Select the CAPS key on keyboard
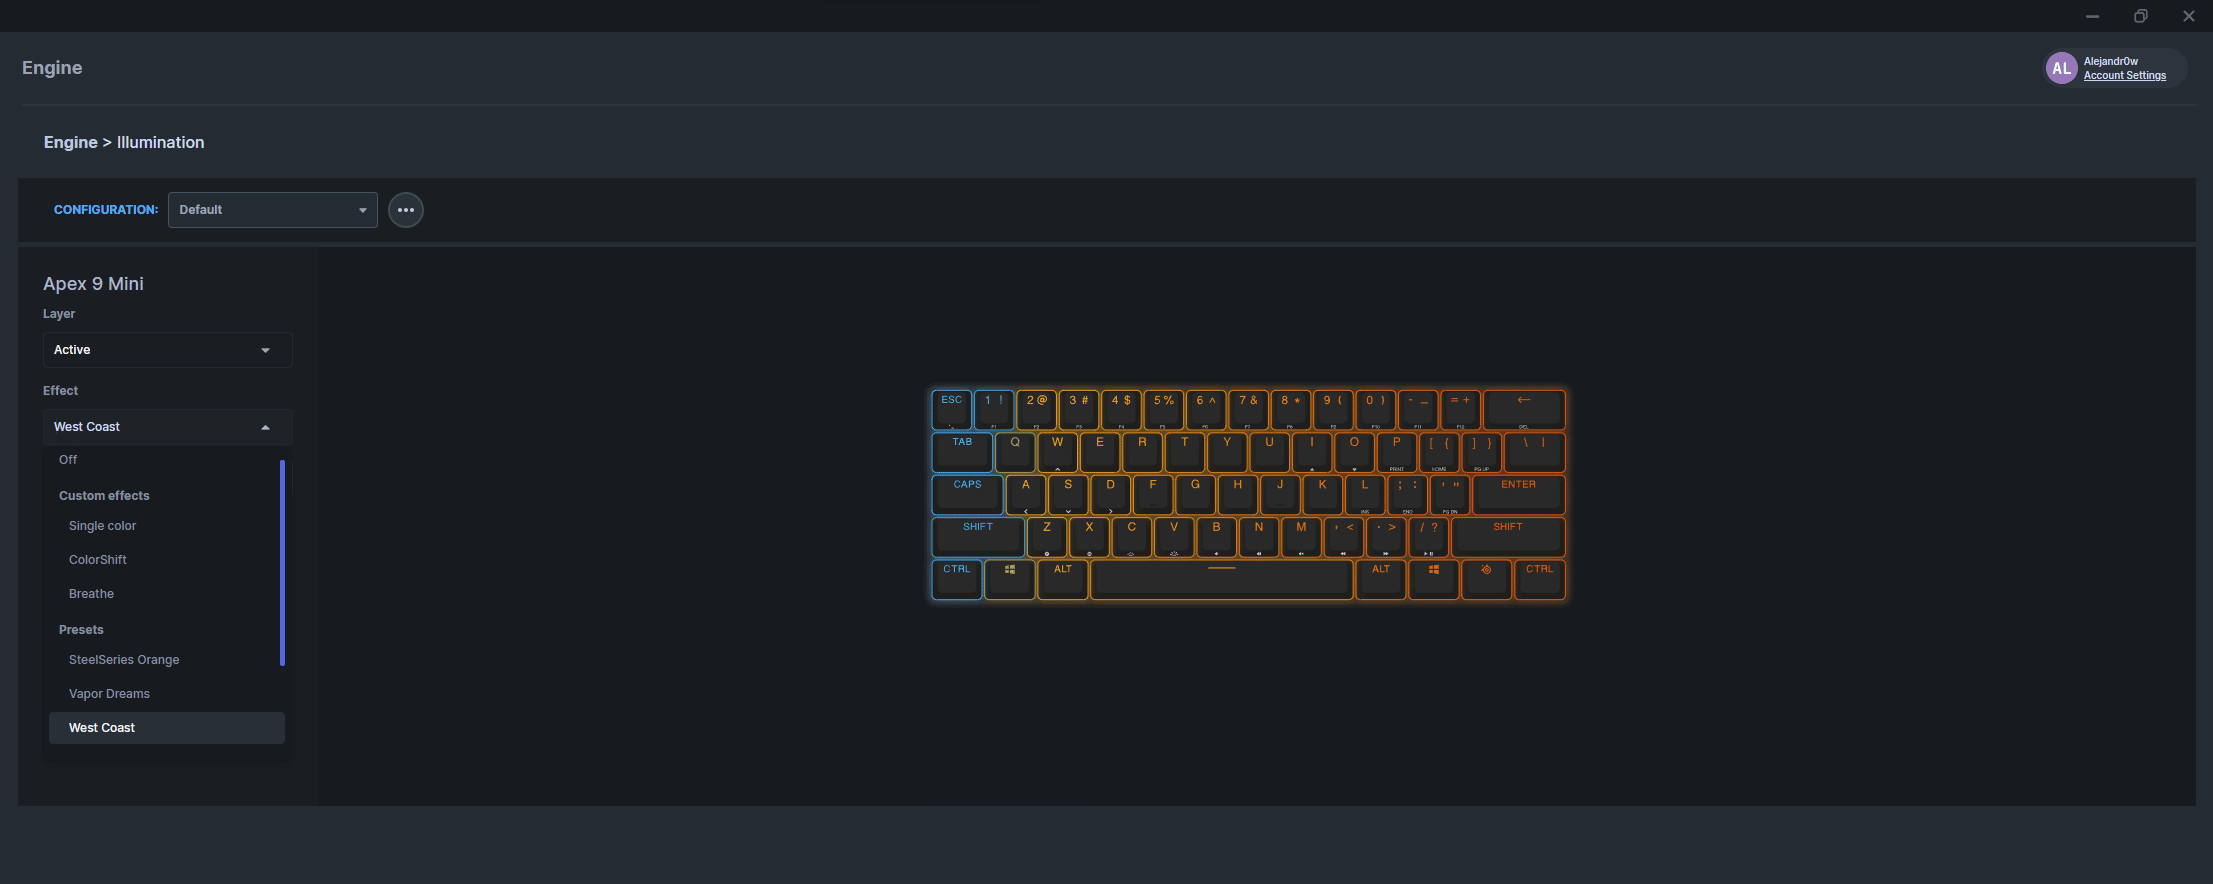2213x884 pixels. [967, 494]
